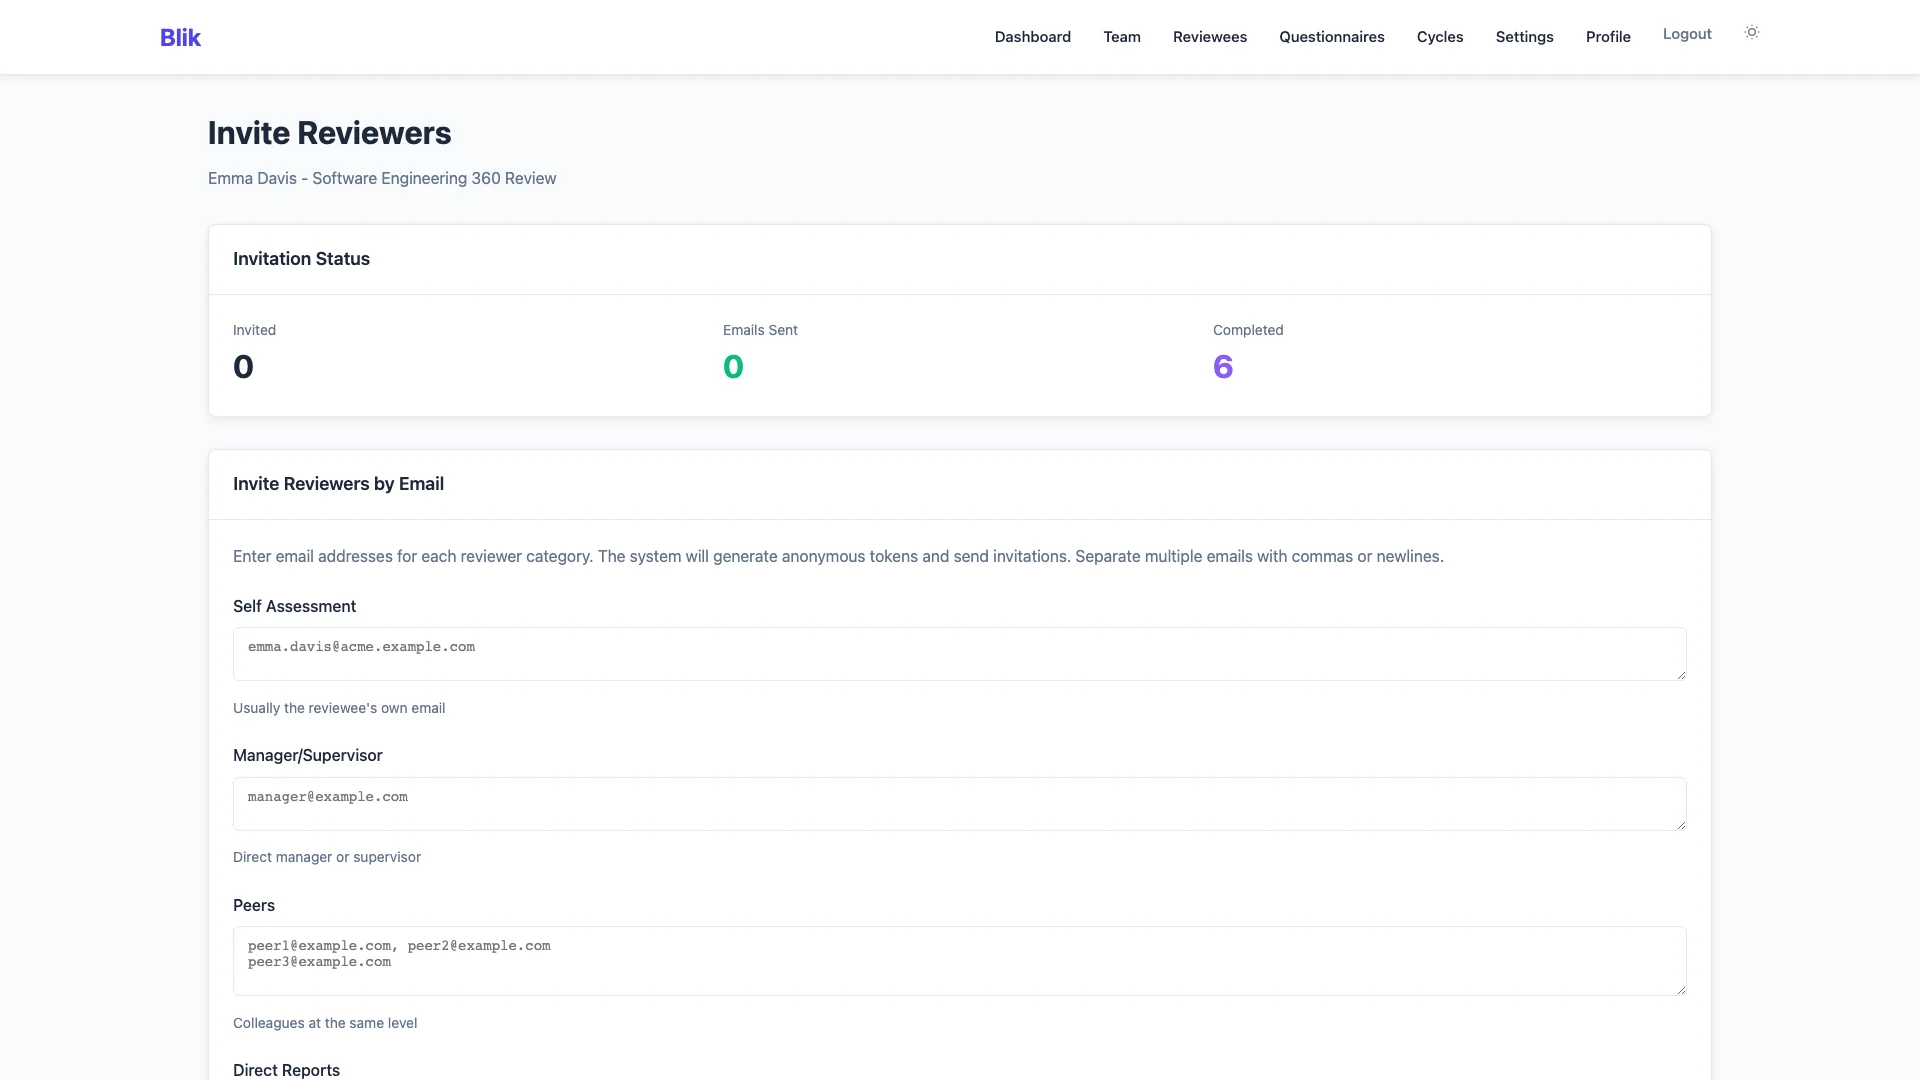The image size is (1920, 1080).
Task: Click the Blik logo
Action: point(180,37)
